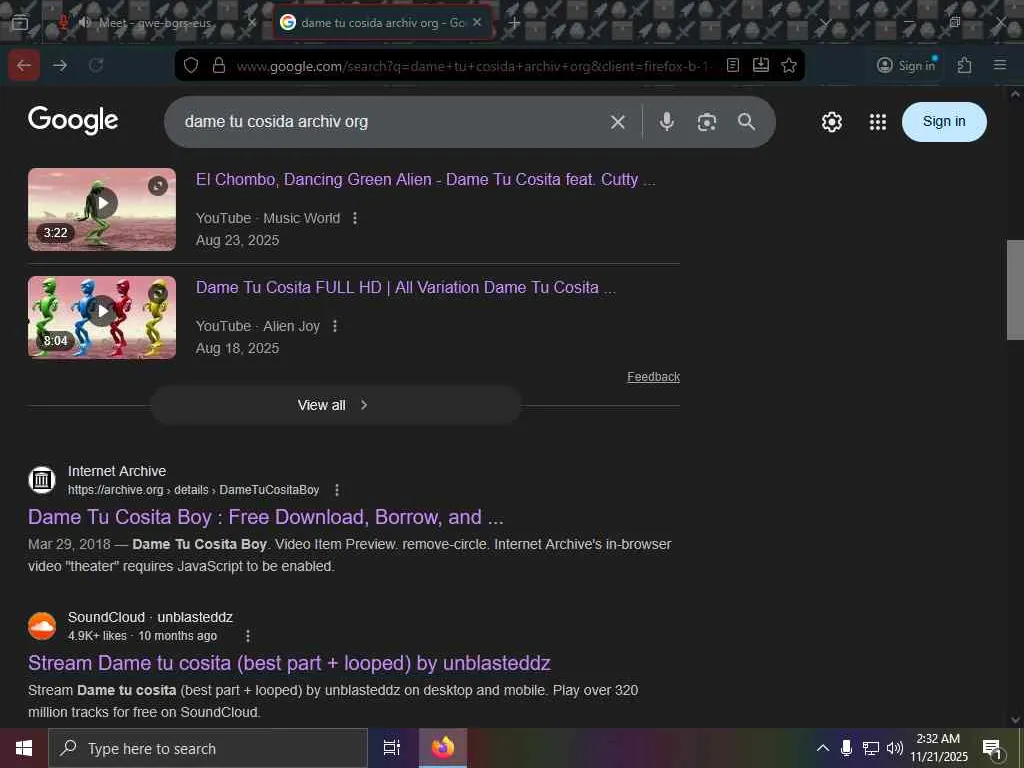Click the archive.org details URL breadcrumb
Image resolution: width=1024 pixels, height=768 pixels.
pyautogui.click(x=193, y=490)
